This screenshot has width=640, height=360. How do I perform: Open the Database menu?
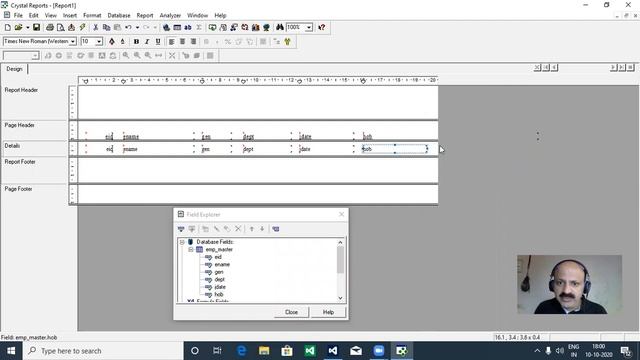coord(119,16)
